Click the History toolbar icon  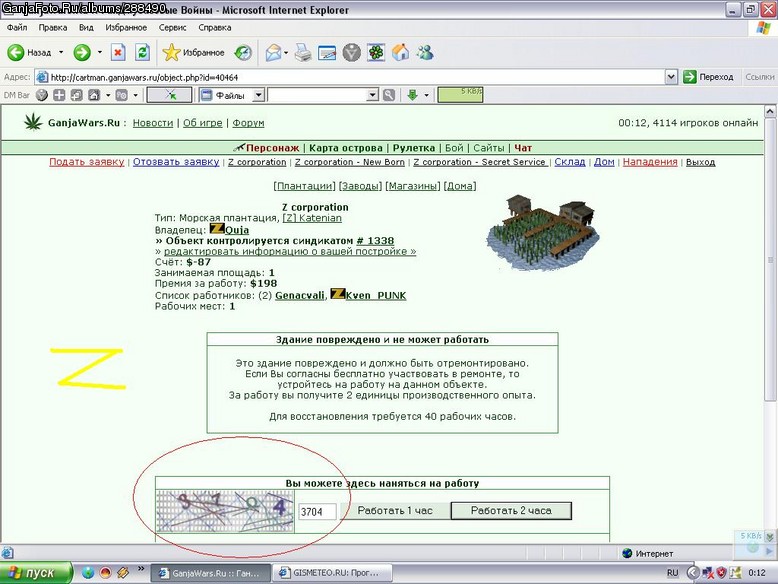tap(243, 52)
